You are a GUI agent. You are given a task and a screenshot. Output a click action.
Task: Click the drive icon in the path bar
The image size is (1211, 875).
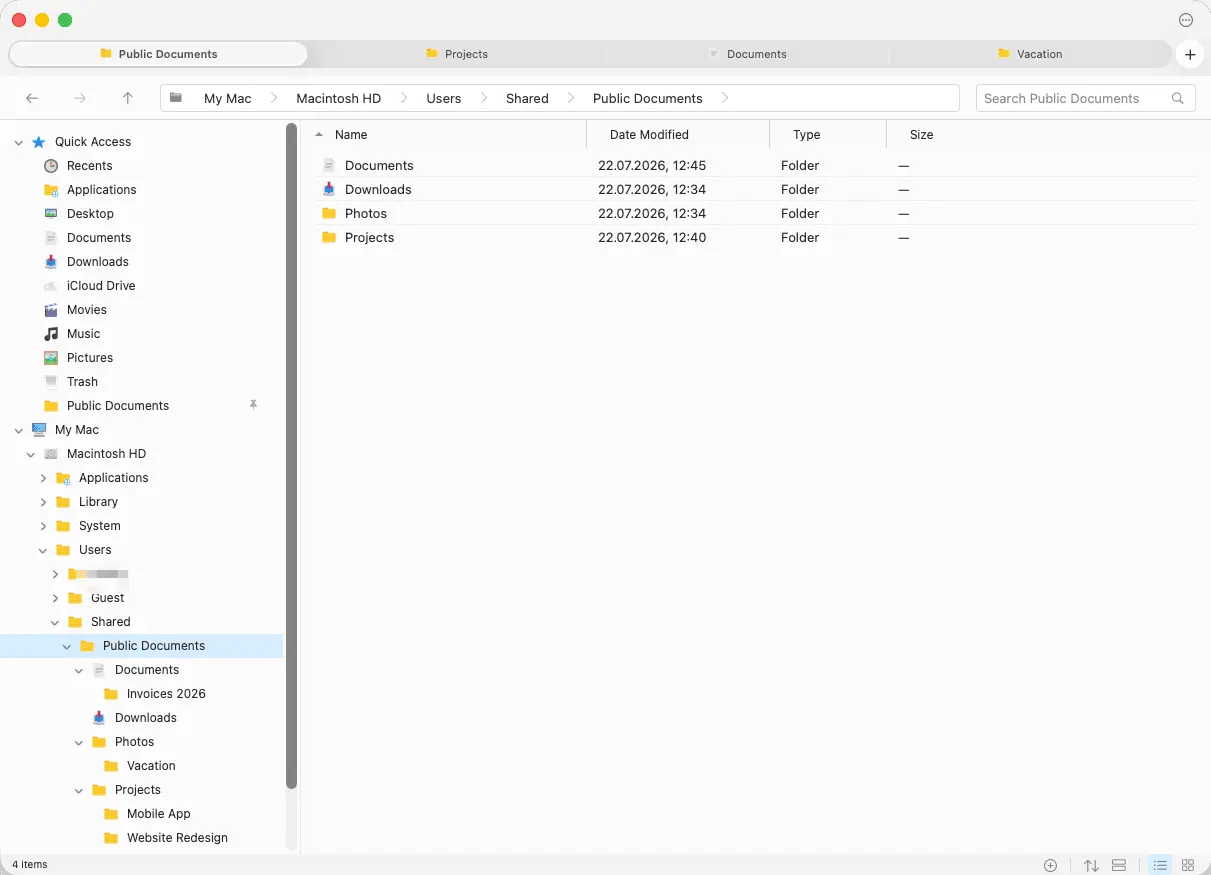click(176, 98)
